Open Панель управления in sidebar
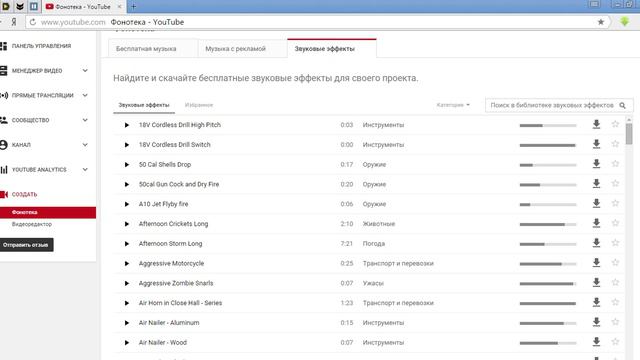 [41, 46]
